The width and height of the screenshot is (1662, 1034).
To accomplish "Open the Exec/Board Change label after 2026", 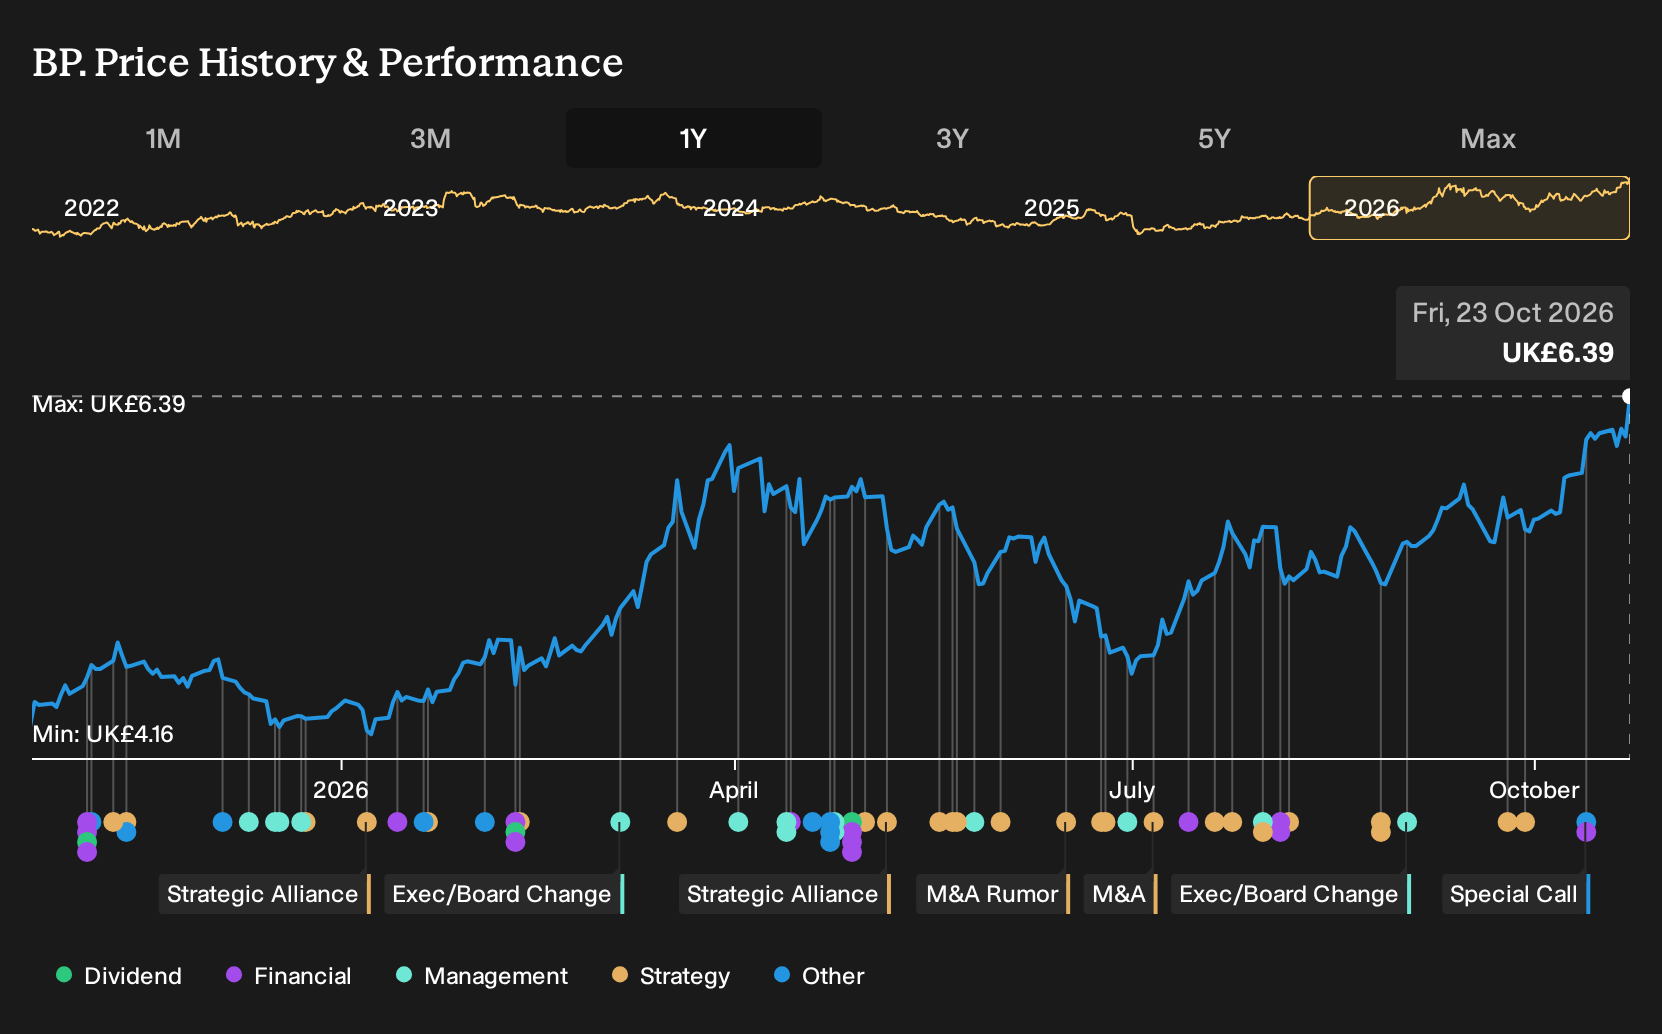I will point(504,894).
